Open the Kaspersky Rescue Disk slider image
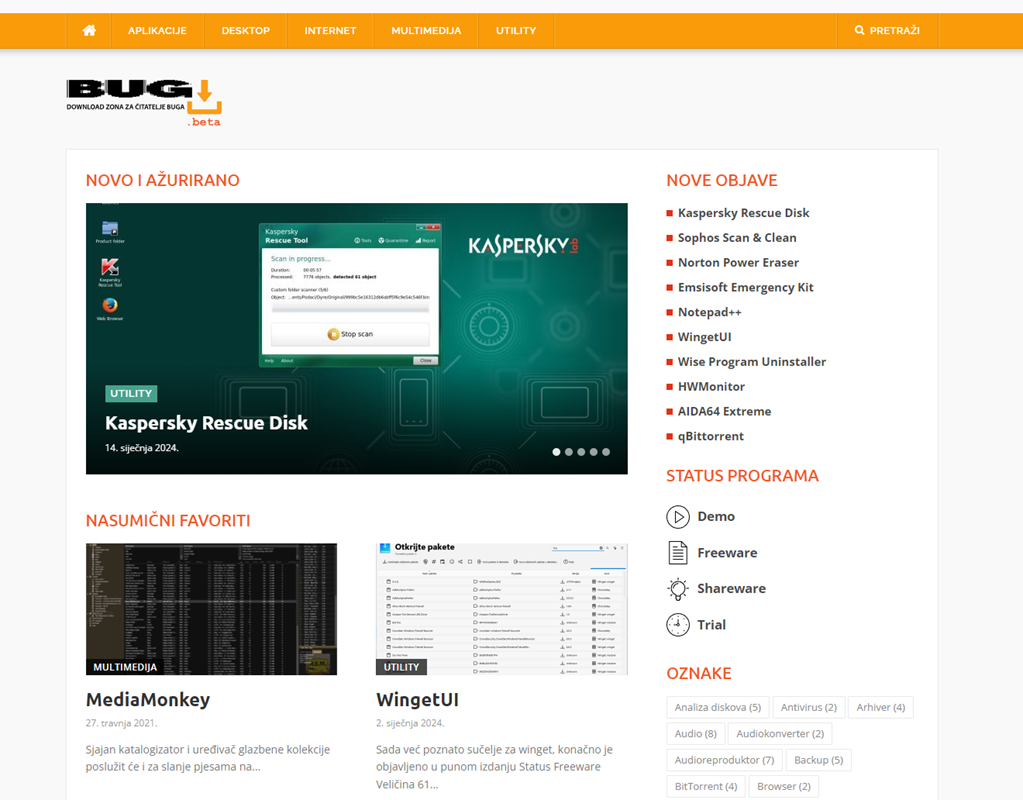 357,338
